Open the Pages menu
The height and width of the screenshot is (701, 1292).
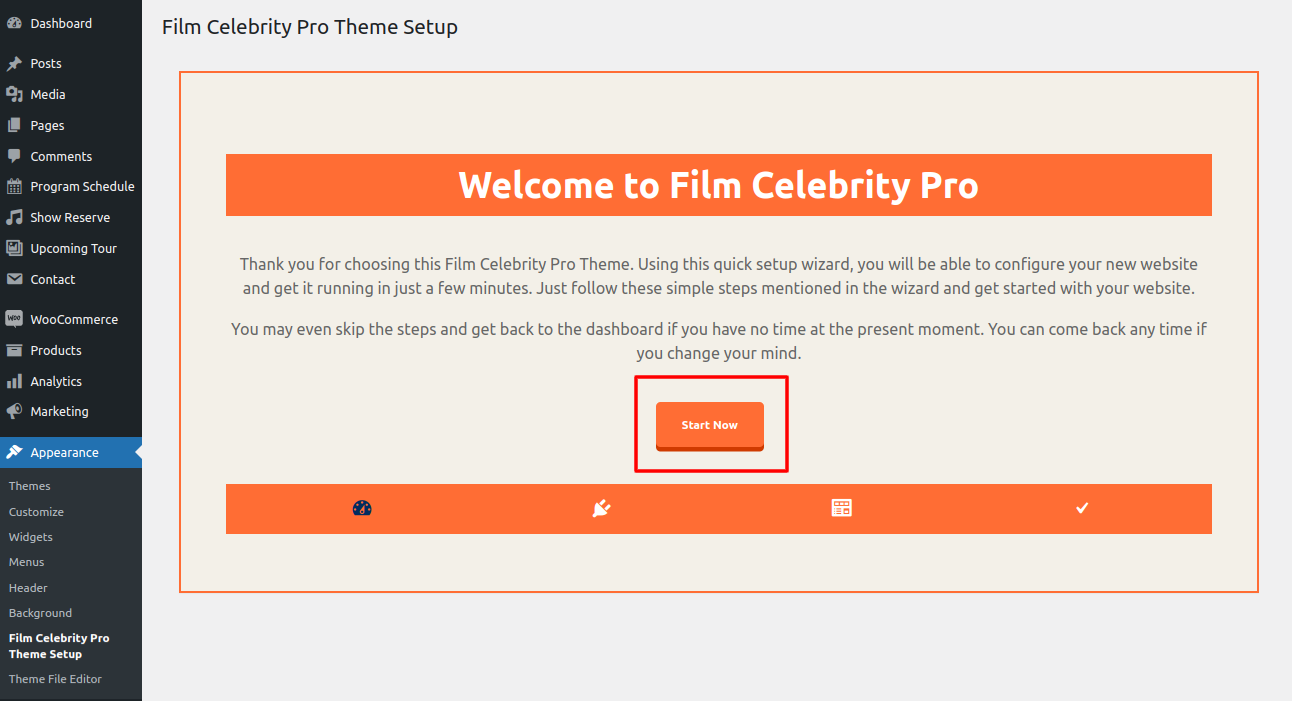click(x=47, y=125)
